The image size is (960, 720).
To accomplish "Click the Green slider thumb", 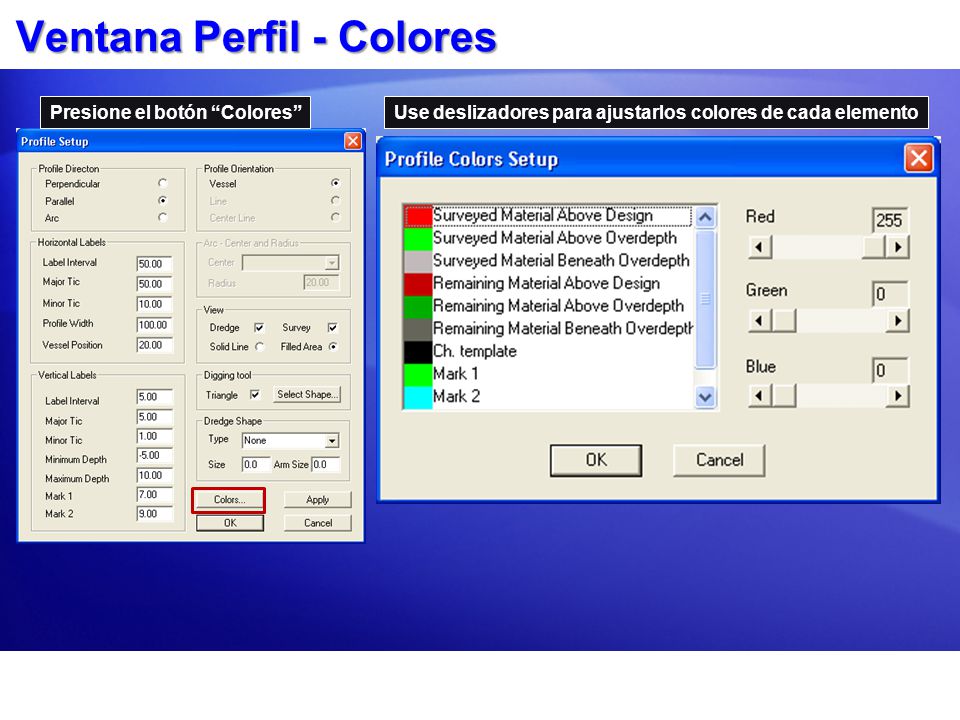I will tap(784, 321).
